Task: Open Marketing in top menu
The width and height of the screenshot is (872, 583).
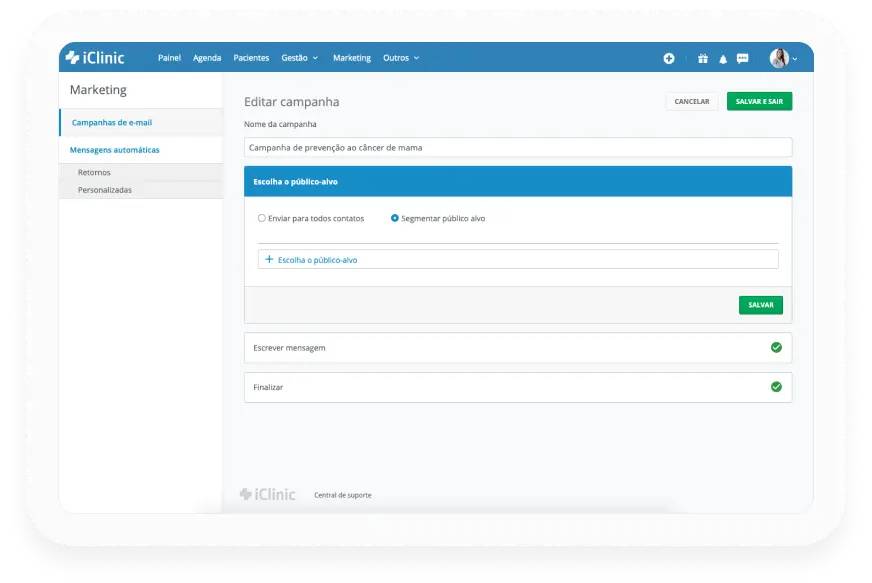Action: click(x=351, y=58)
